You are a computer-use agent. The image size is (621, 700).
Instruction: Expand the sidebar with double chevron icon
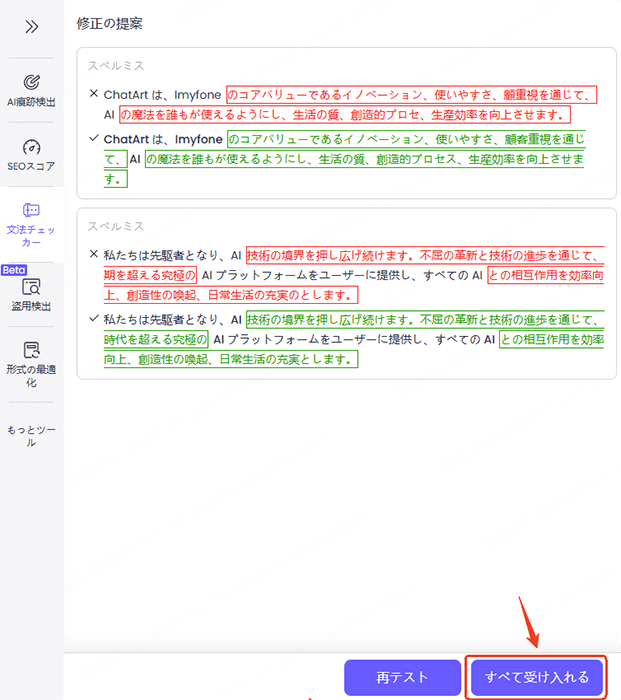pyautogui.click(x=31, y=27)
